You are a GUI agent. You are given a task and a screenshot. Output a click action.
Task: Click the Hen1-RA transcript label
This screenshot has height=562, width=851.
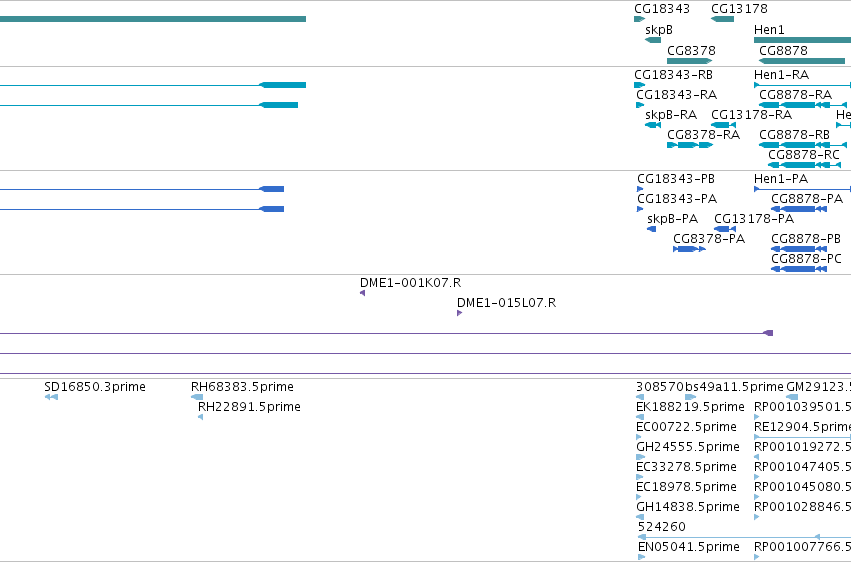[781, 75]
